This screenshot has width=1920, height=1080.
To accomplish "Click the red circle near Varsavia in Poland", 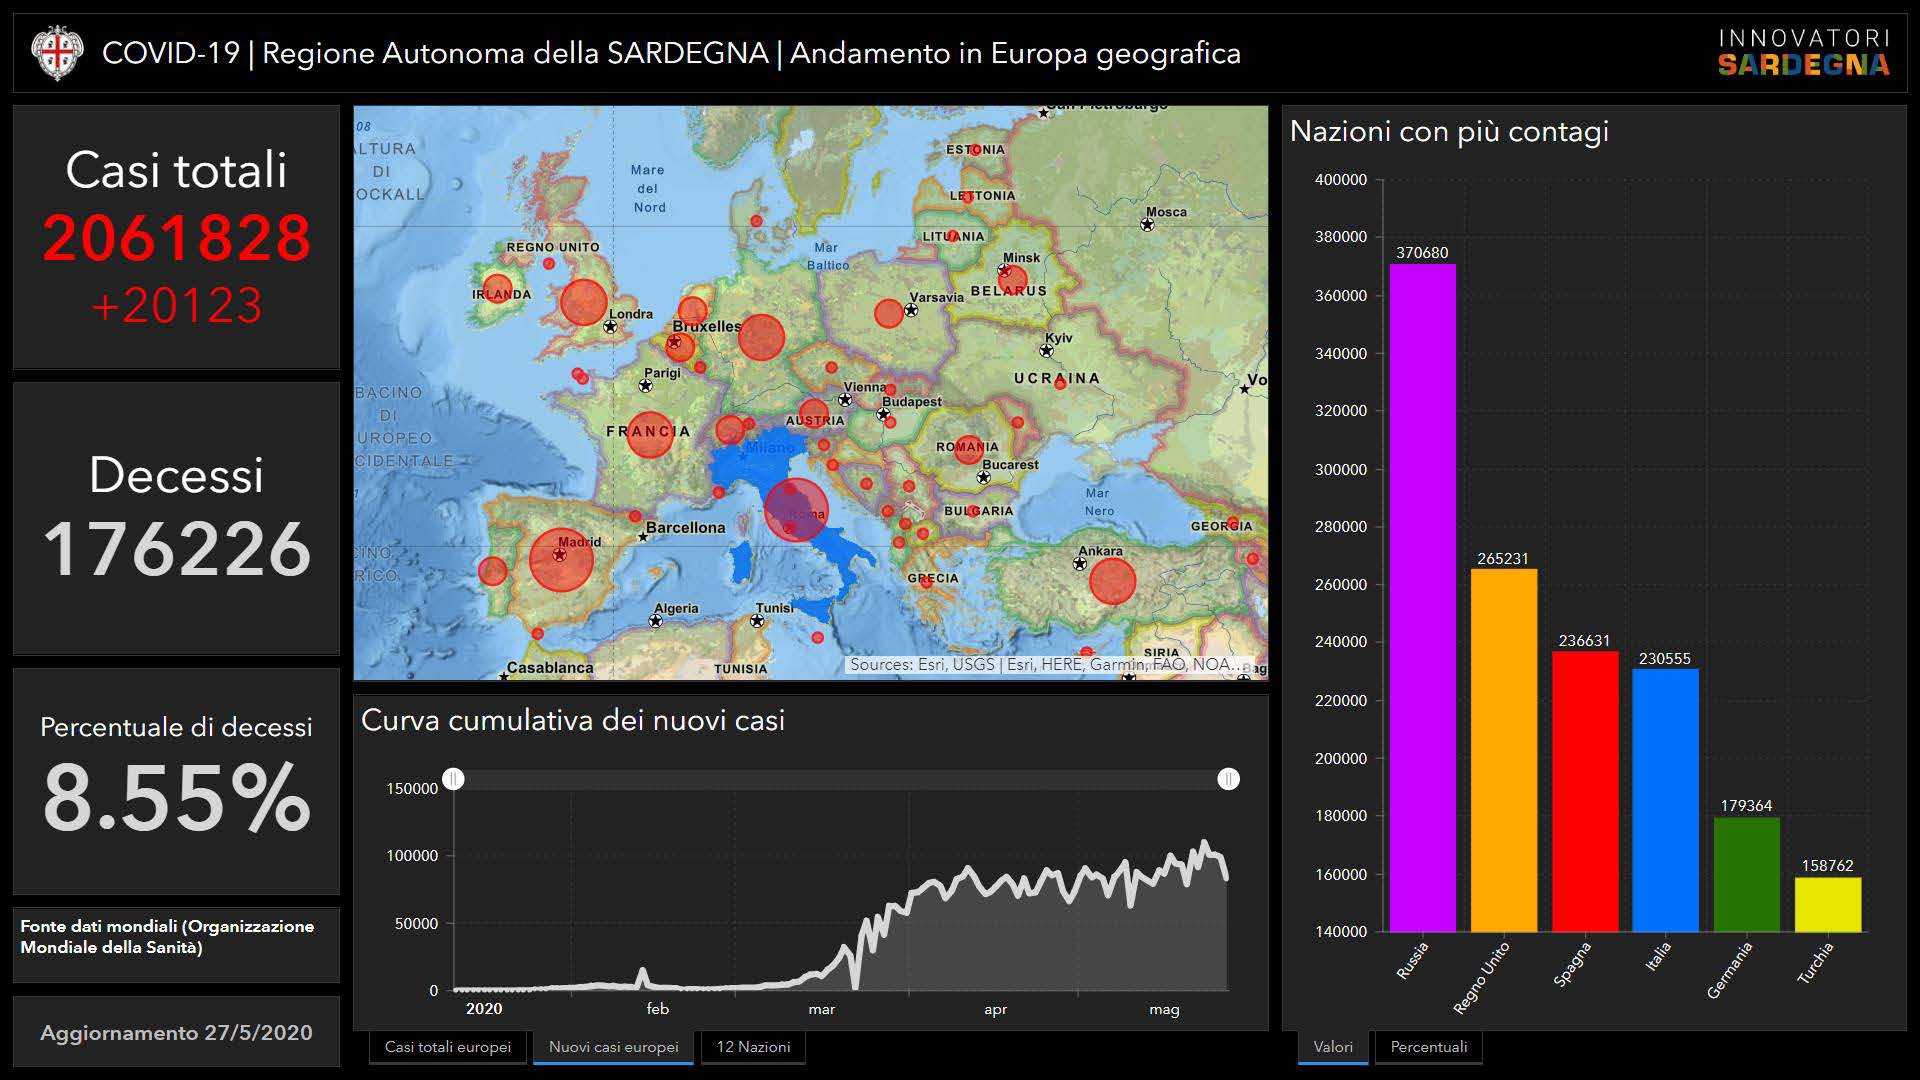I will tap(888, 313).
